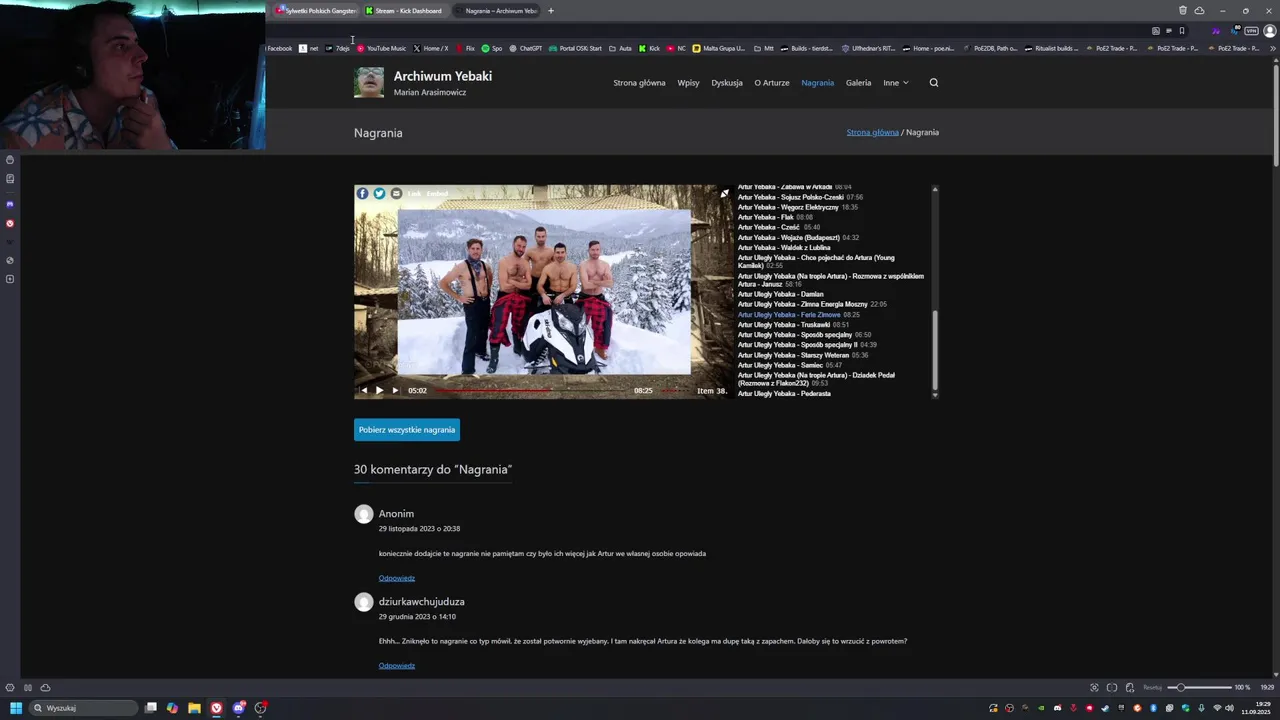This screenshot has height=720, width=1280.
Task: Open the O Arturze page
Action: 772,83
